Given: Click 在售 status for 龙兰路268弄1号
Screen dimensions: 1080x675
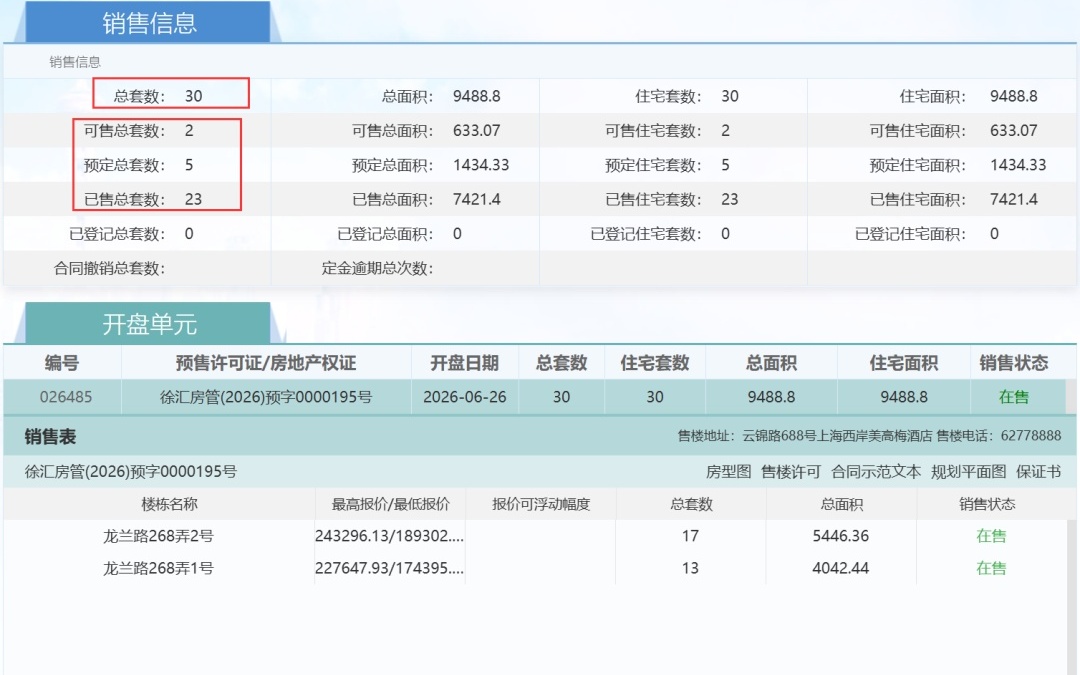Looking at the screenshot, I should [x=991, y=568].
